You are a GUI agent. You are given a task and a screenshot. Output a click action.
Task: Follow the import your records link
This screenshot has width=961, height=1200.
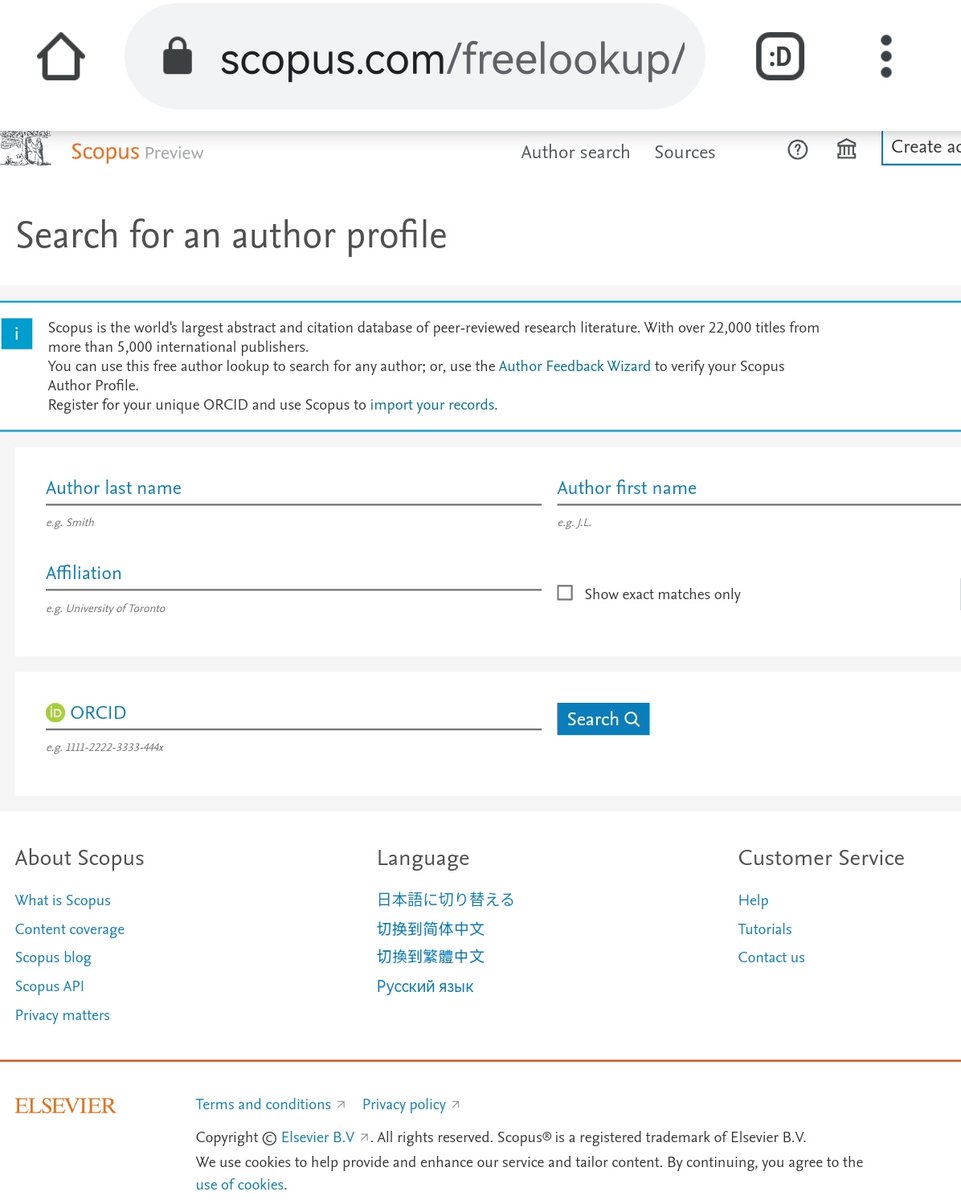(432, 405)
